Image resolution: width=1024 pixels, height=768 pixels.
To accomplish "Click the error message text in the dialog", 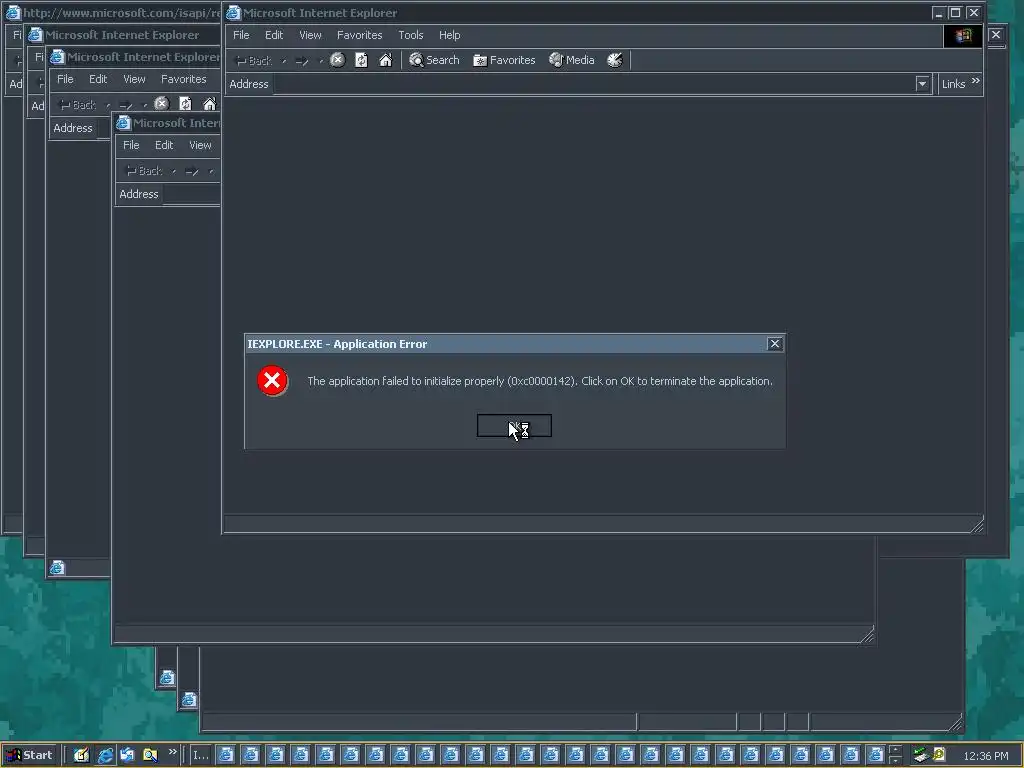I will coord(539,381).
